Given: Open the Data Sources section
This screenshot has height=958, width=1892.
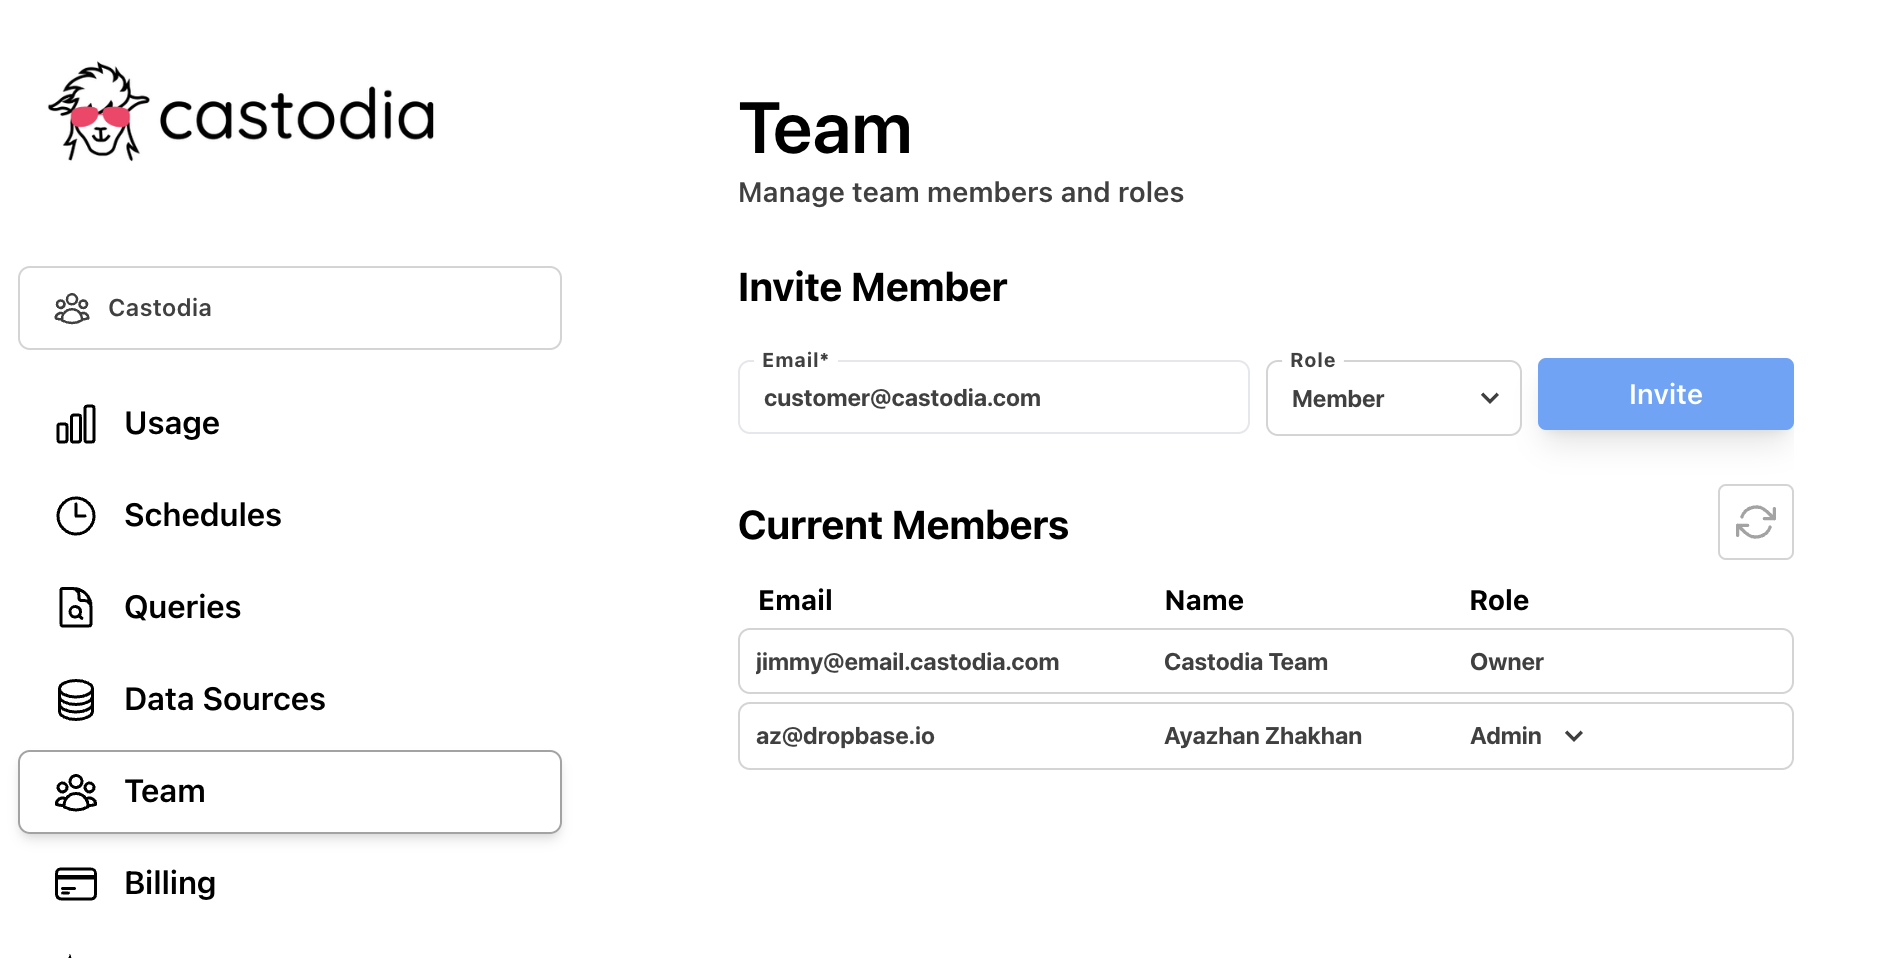Looking at the screenshot, I should pyautogui.click(x=225, y=699).
